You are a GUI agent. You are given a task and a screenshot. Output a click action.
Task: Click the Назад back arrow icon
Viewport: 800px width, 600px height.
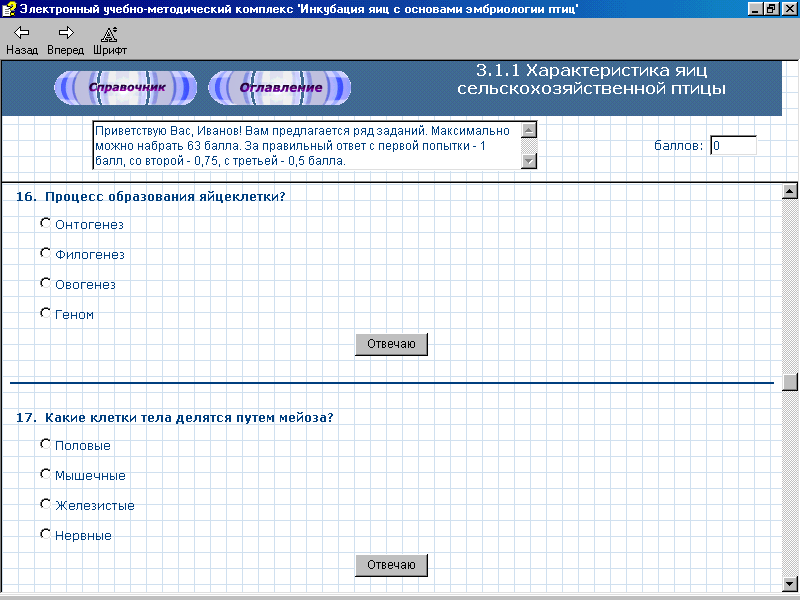pos(21,33)
